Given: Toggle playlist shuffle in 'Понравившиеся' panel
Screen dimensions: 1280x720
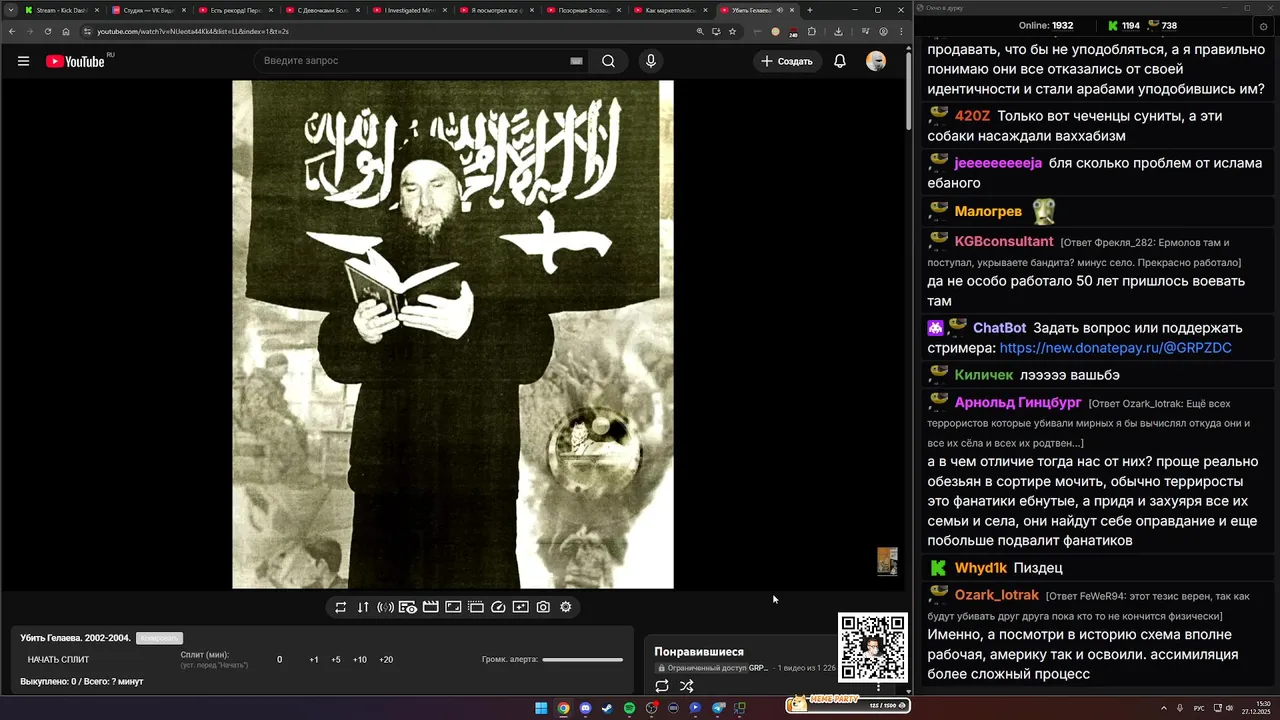Looking at the screenshot, I should [687, 686].
